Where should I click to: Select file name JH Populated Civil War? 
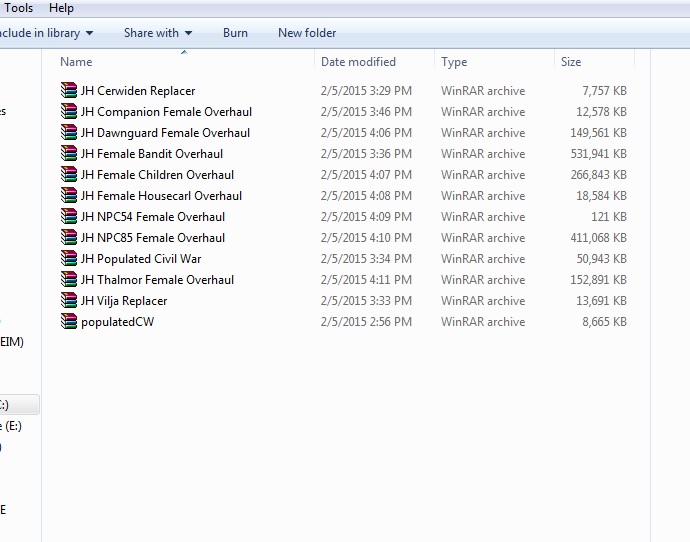pos(141,259)
